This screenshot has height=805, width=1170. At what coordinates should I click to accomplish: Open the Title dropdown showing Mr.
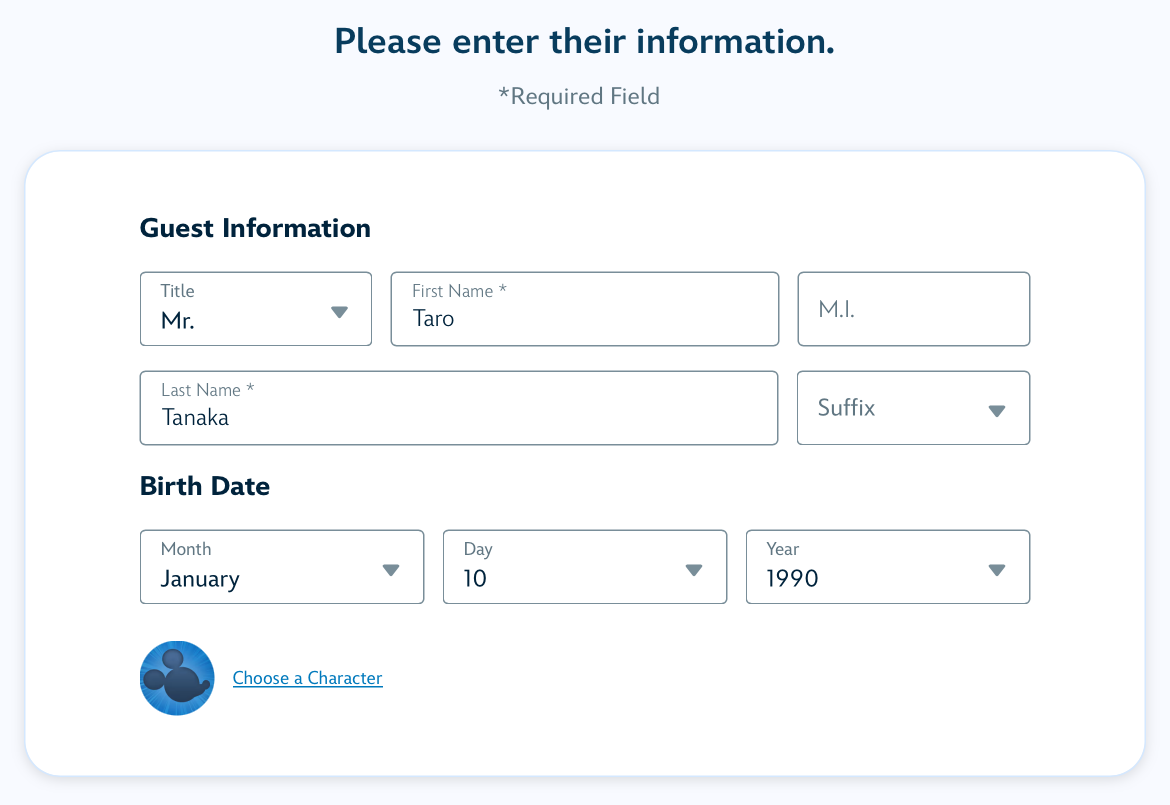coord(256,309)
